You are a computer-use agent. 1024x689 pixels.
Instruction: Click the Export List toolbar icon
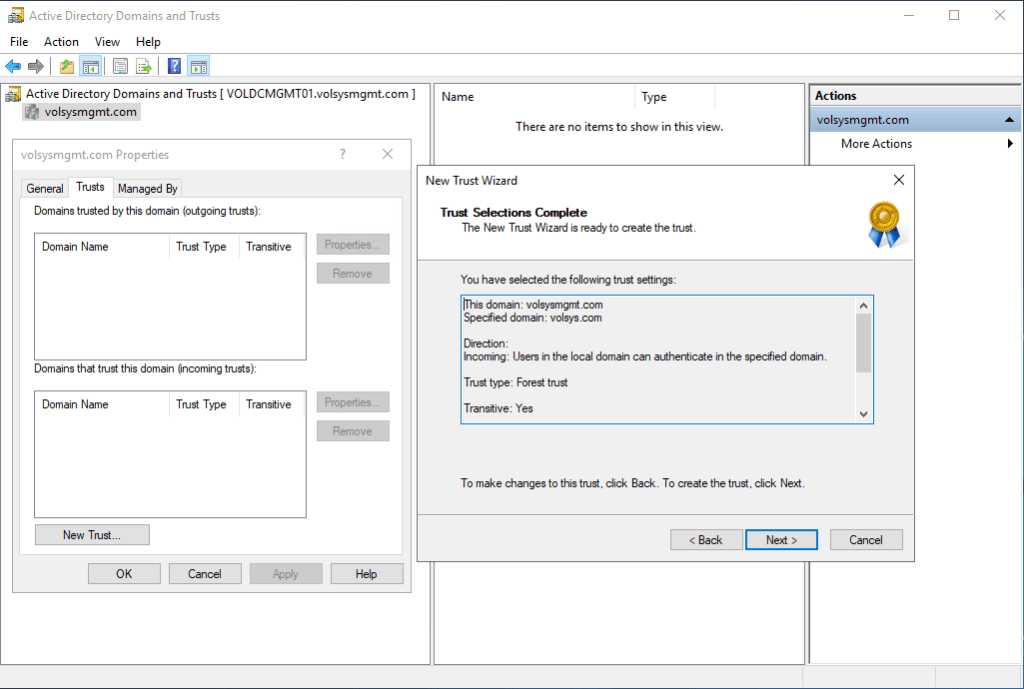[144, 67]
